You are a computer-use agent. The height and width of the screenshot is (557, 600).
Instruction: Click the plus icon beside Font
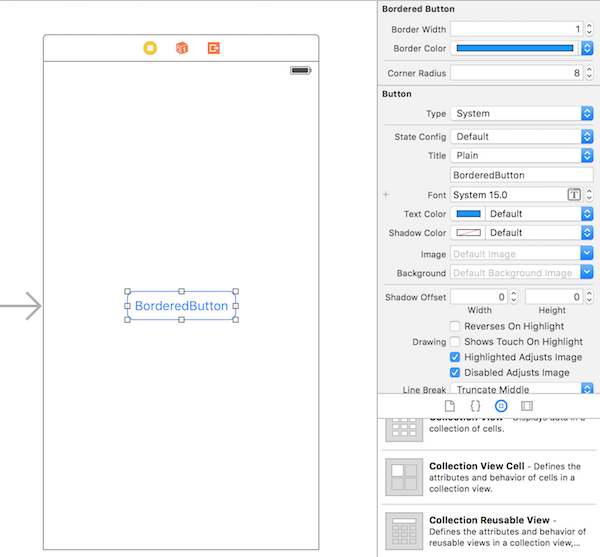(x=386, y=195)
